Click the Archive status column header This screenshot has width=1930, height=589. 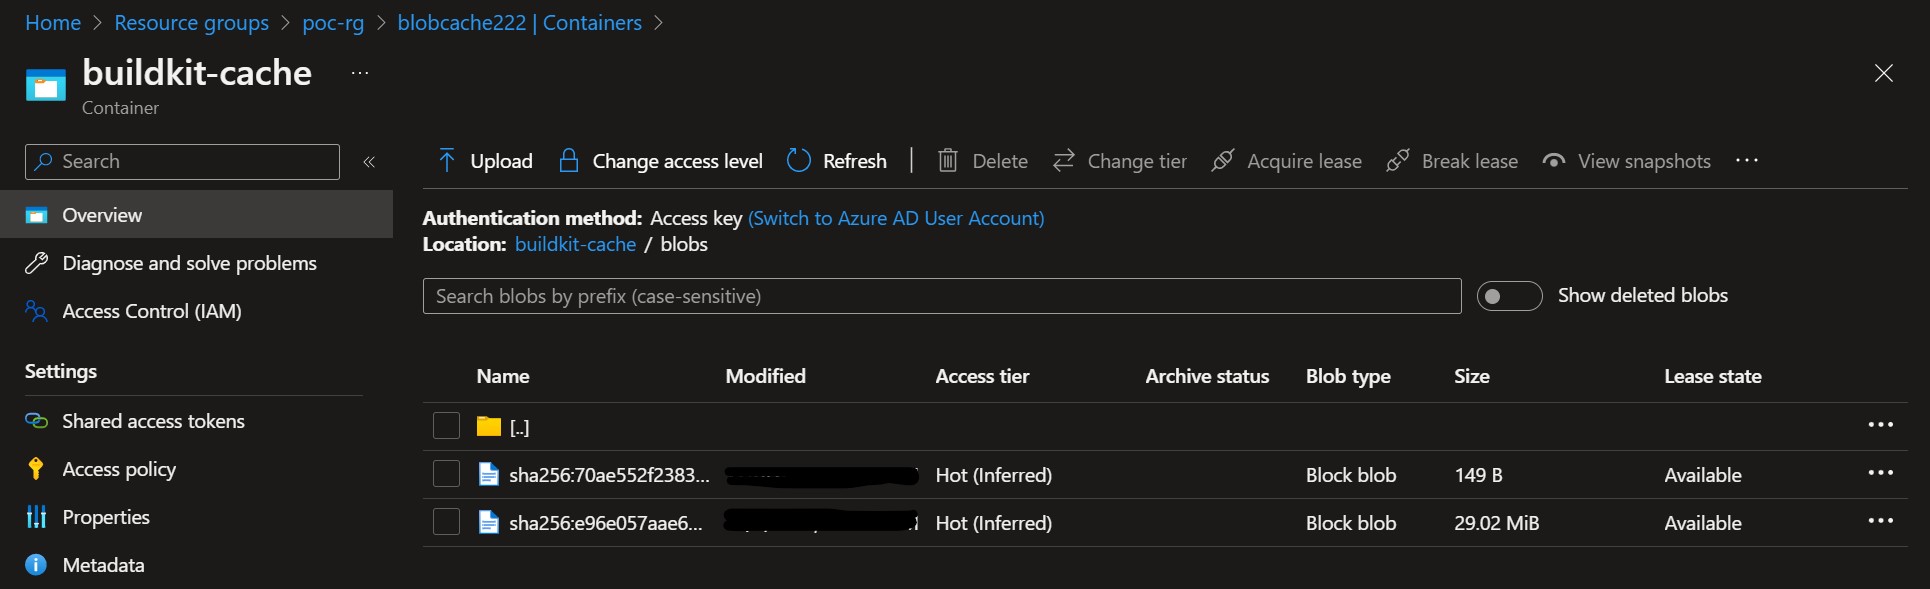[1207, 376]
